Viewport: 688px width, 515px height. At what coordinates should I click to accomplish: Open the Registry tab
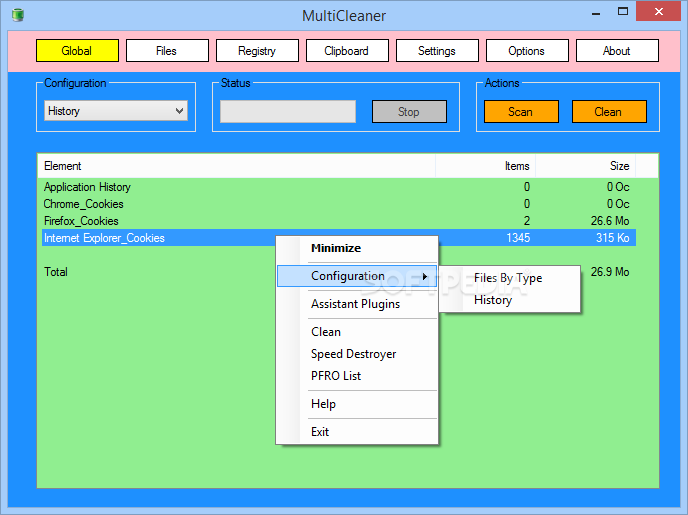257,50
